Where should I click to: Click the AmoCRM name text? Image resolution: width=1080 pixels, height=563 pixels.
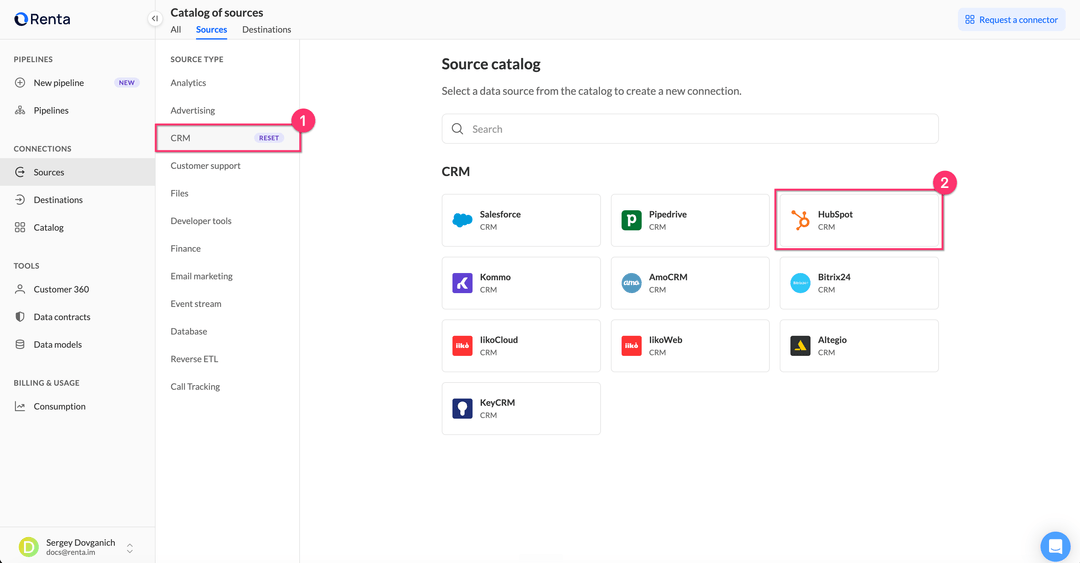click(668, 277)
